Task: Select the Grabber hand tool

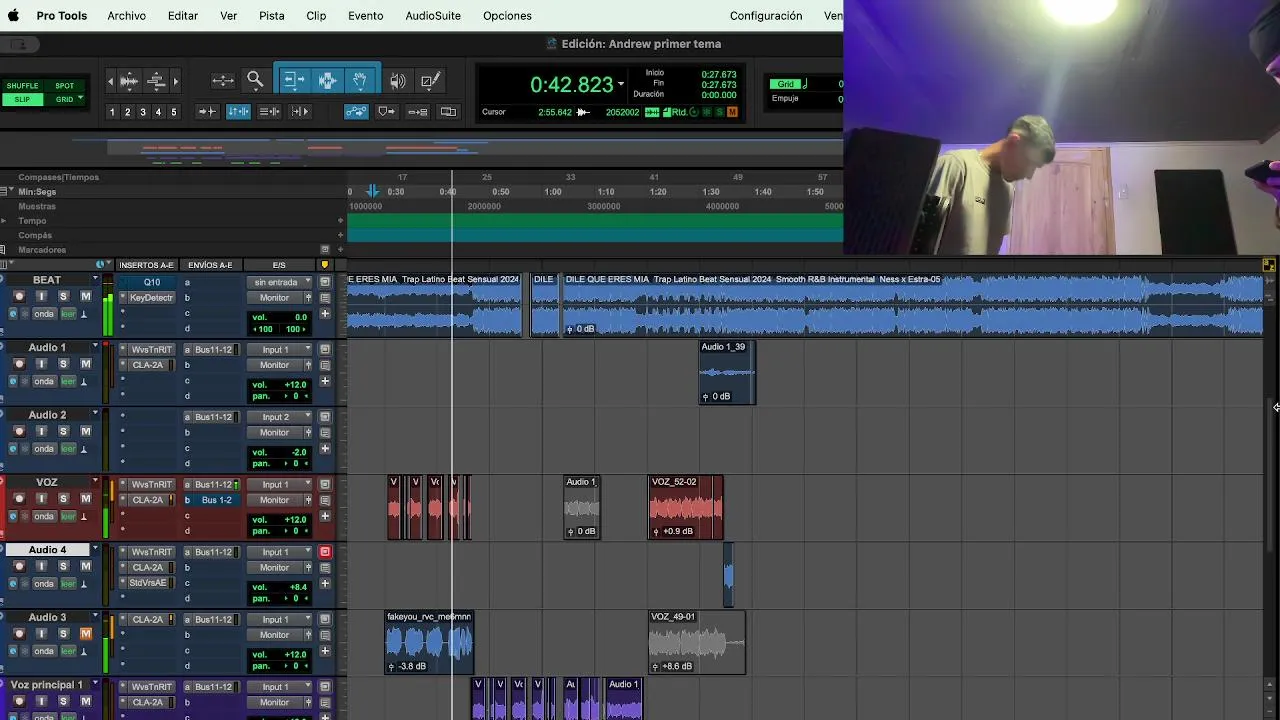Action: tap(360, 81)
